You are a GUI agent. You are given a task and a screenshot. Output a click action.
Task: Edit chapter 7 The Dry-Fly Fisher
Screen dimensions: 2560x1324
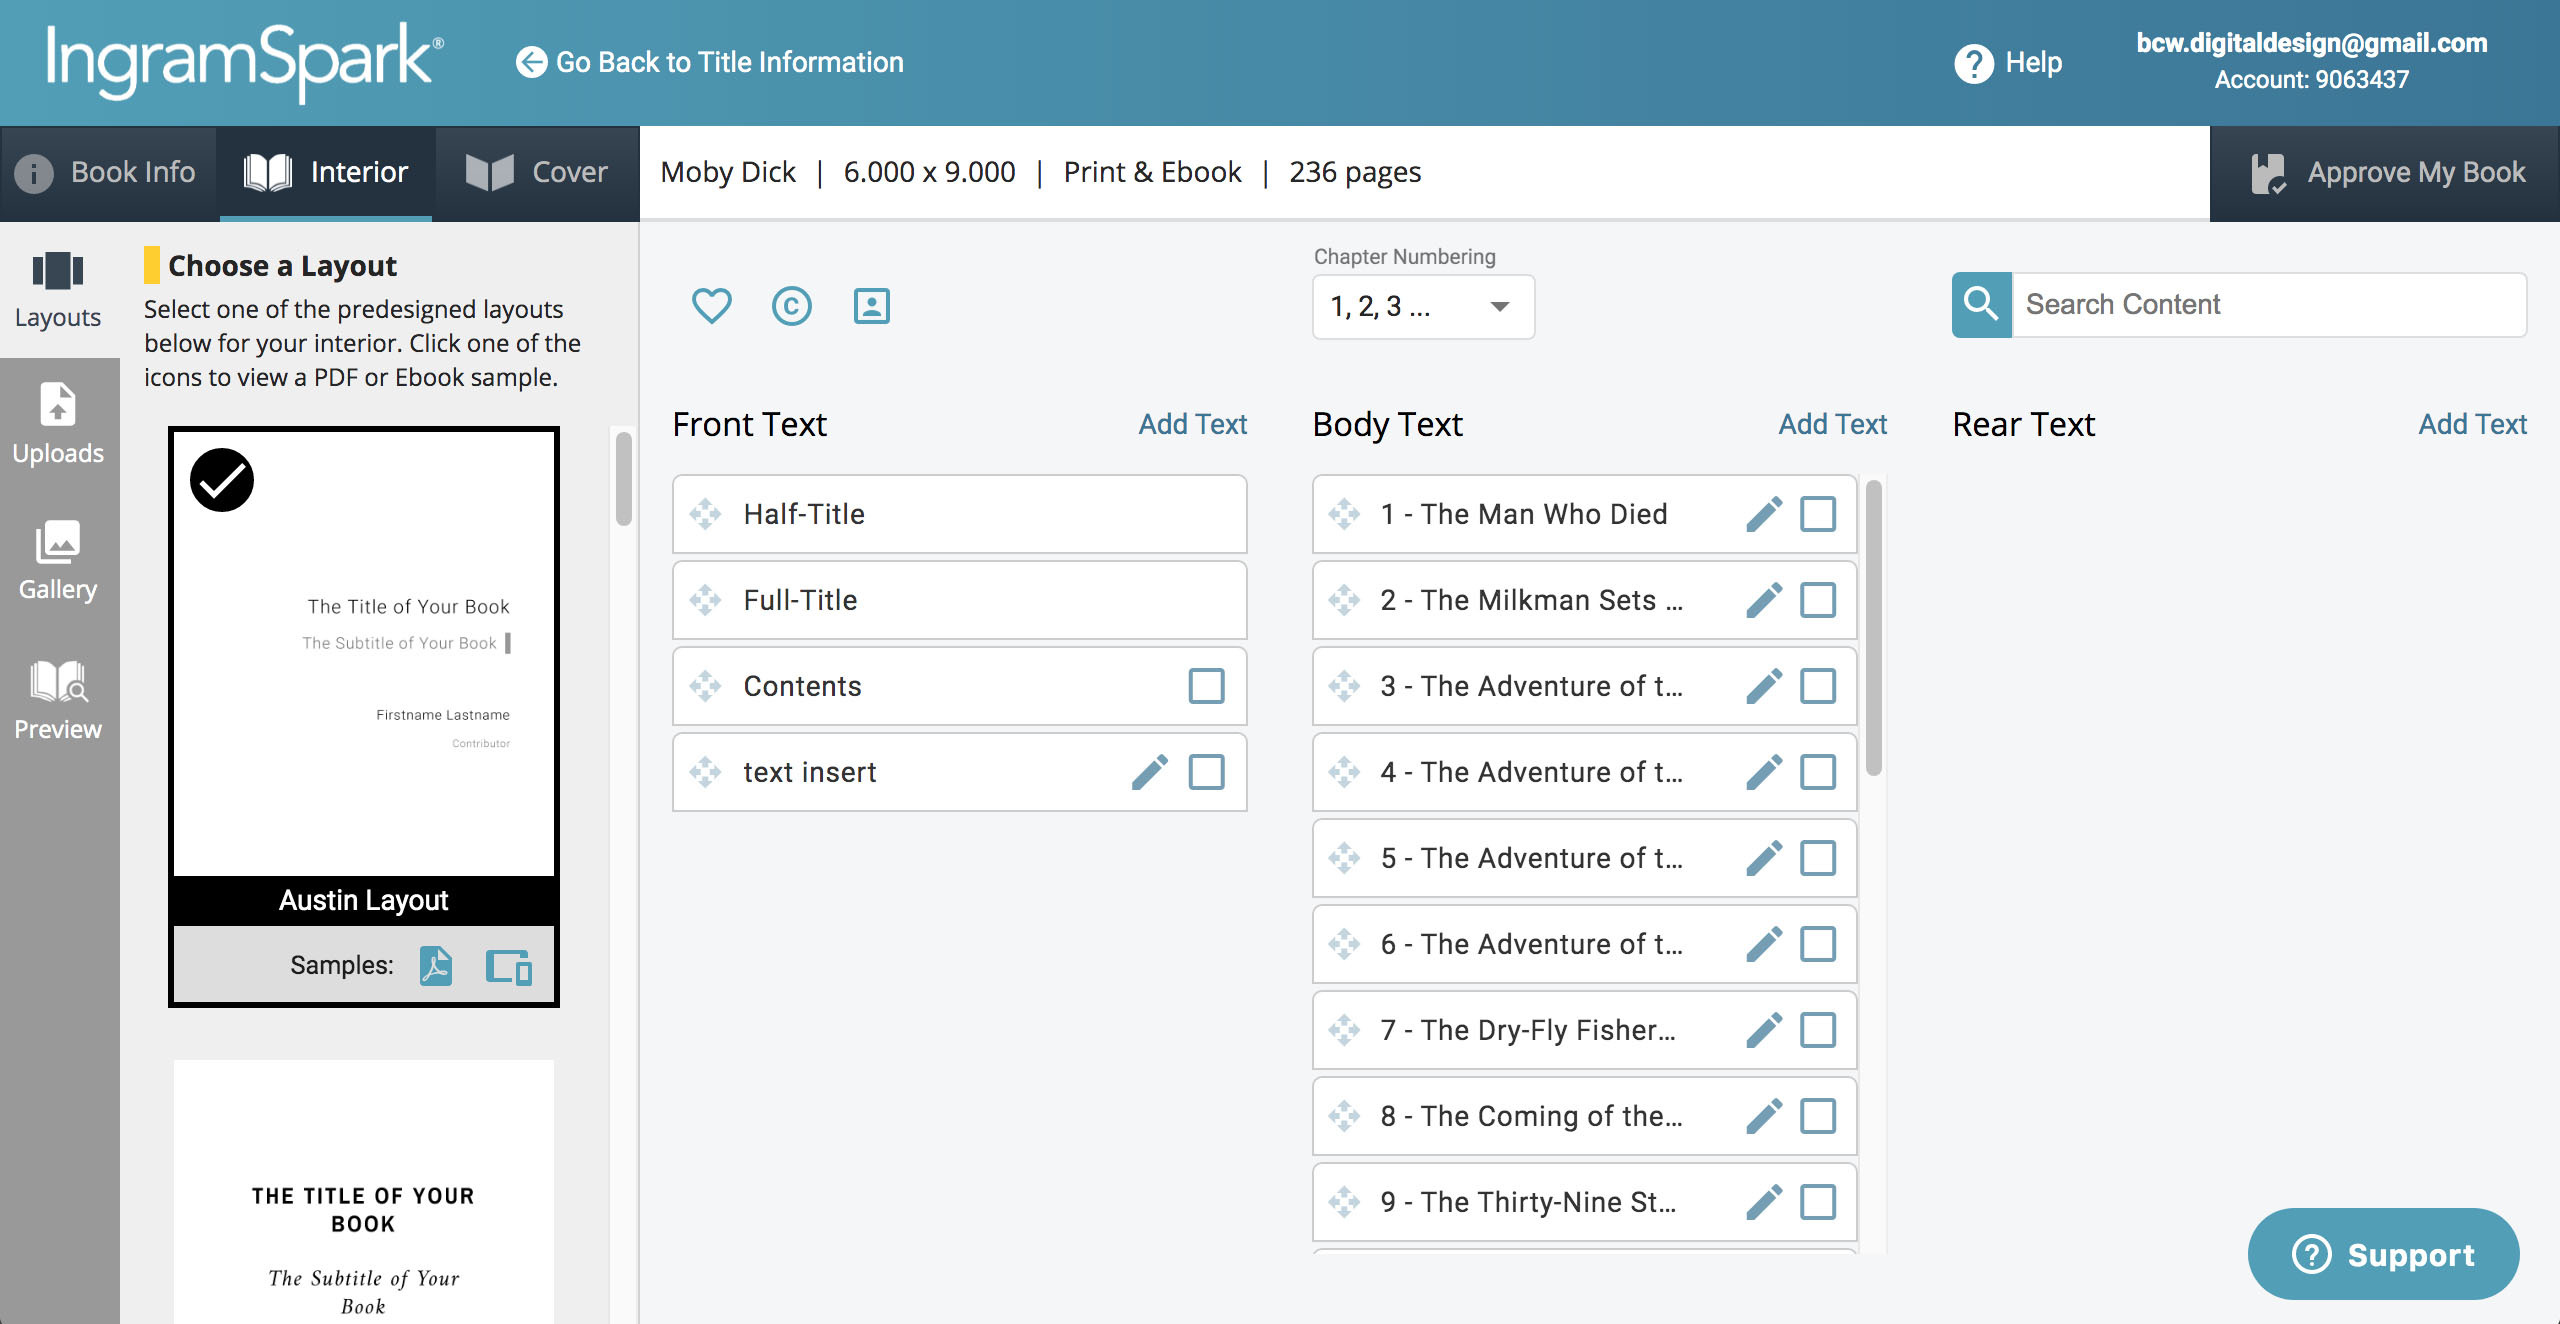[1764, 1030]
